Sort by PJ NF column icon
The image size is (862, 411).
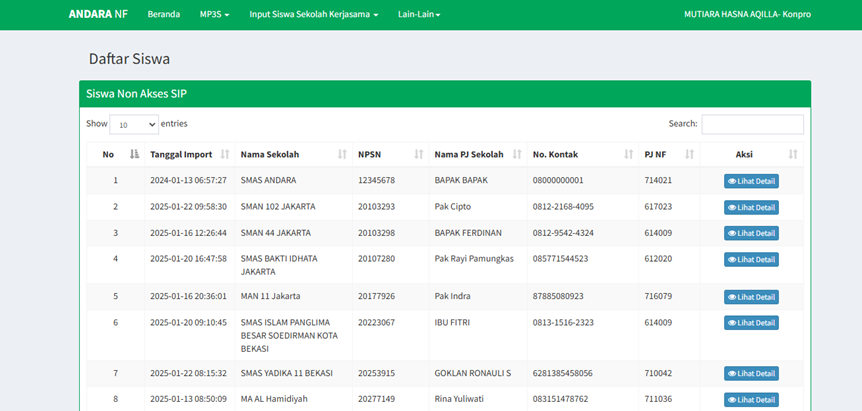688,154
